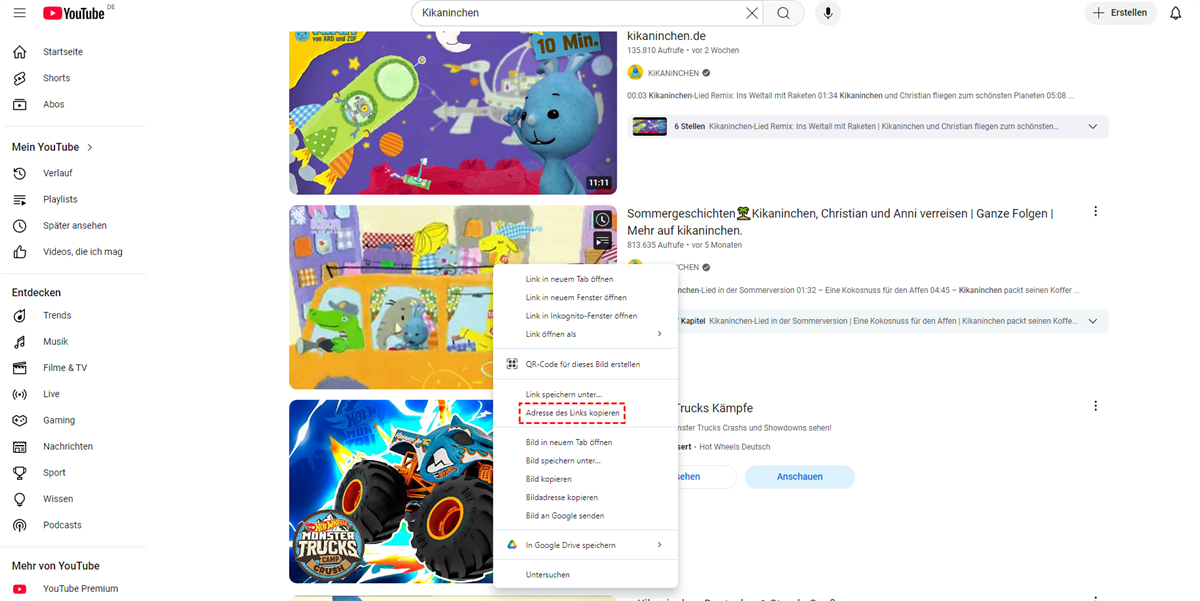Screen dimensions: 1200x601
Task: Open the Monster Trucks thumbnail
Action: pos(391,491)
